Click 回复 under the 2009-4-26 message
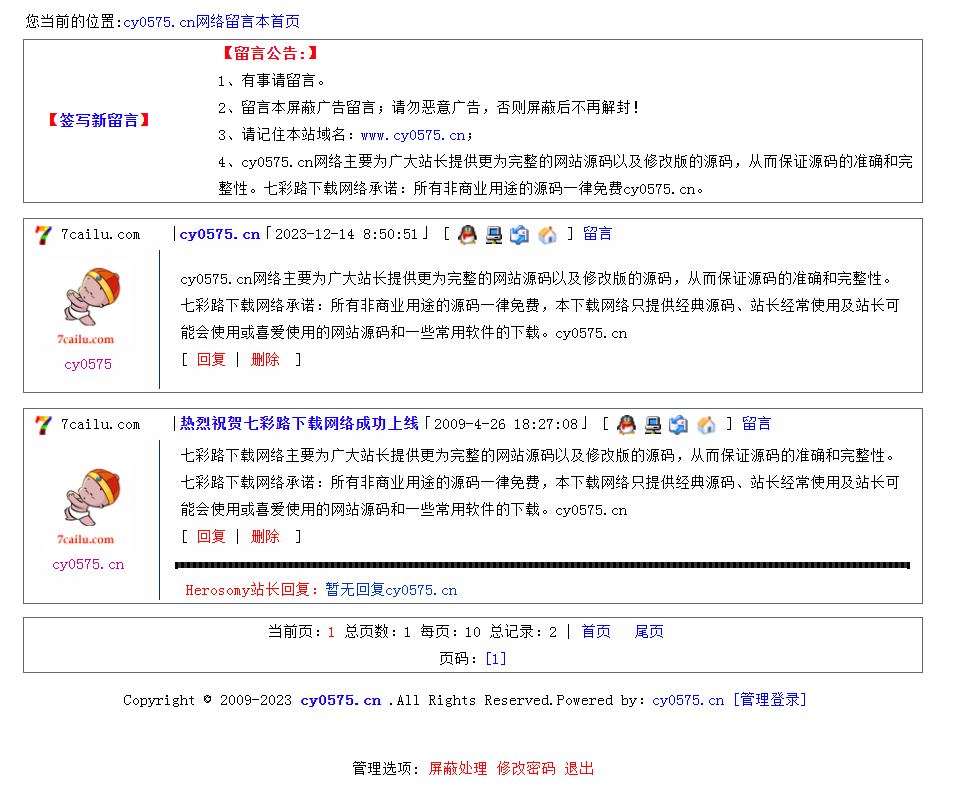This screenshot has height=803, width=977. 211,536
